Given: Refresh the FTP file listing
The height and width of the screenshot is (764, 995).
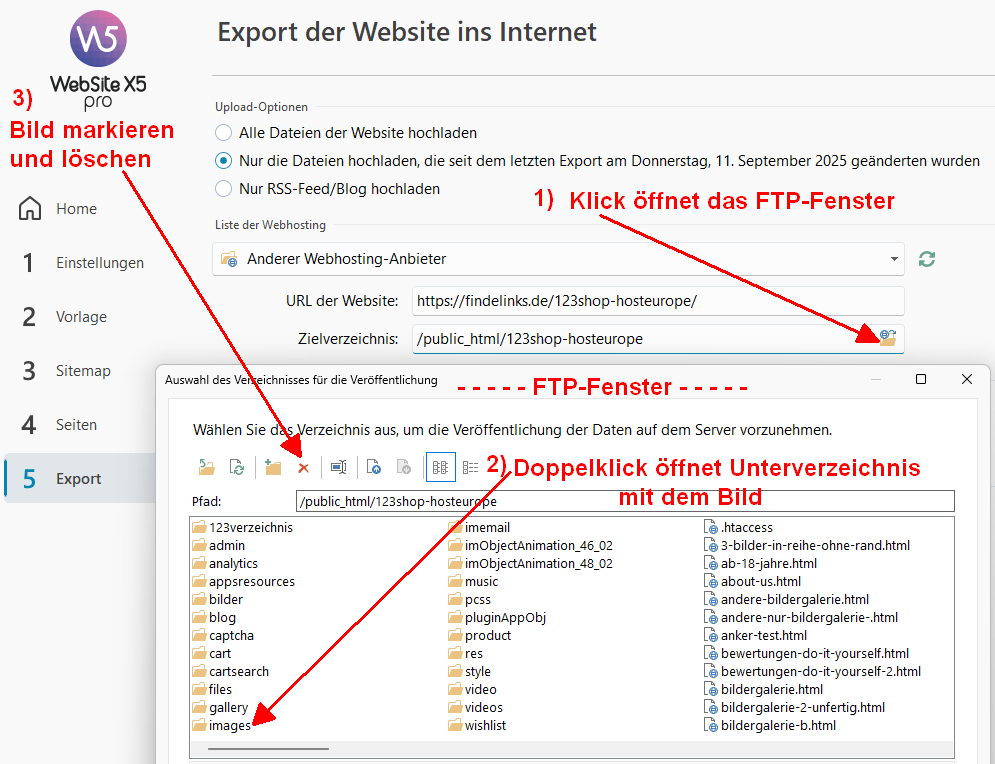Looking at the screenshot, I should point(237,468).
